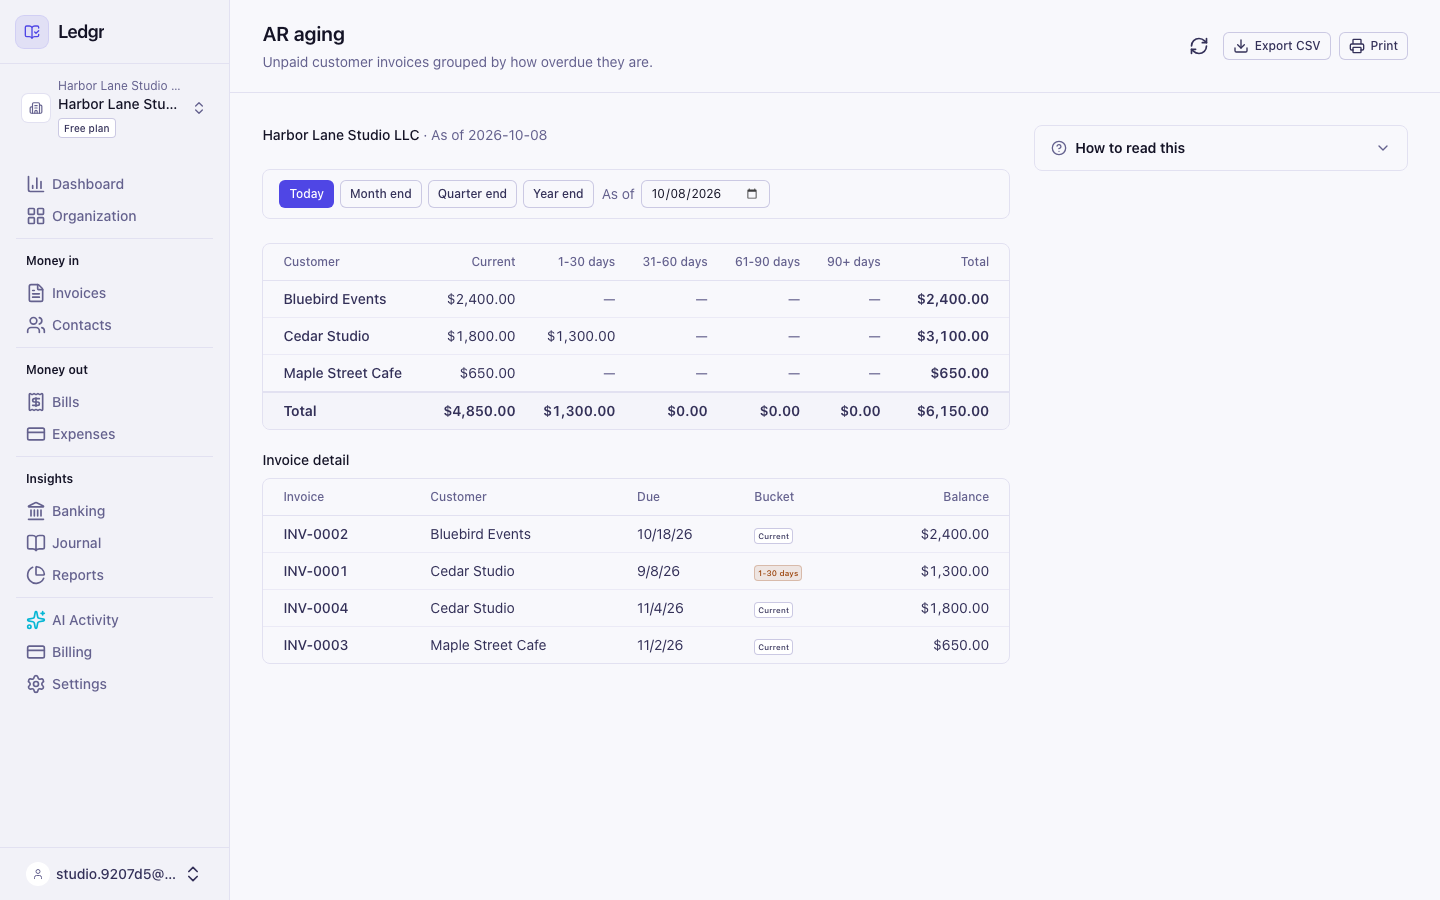The height and width of the screenshot is (900, 1440).
Task: Open Invoices in the sidebar
Action: coord(79,293)
